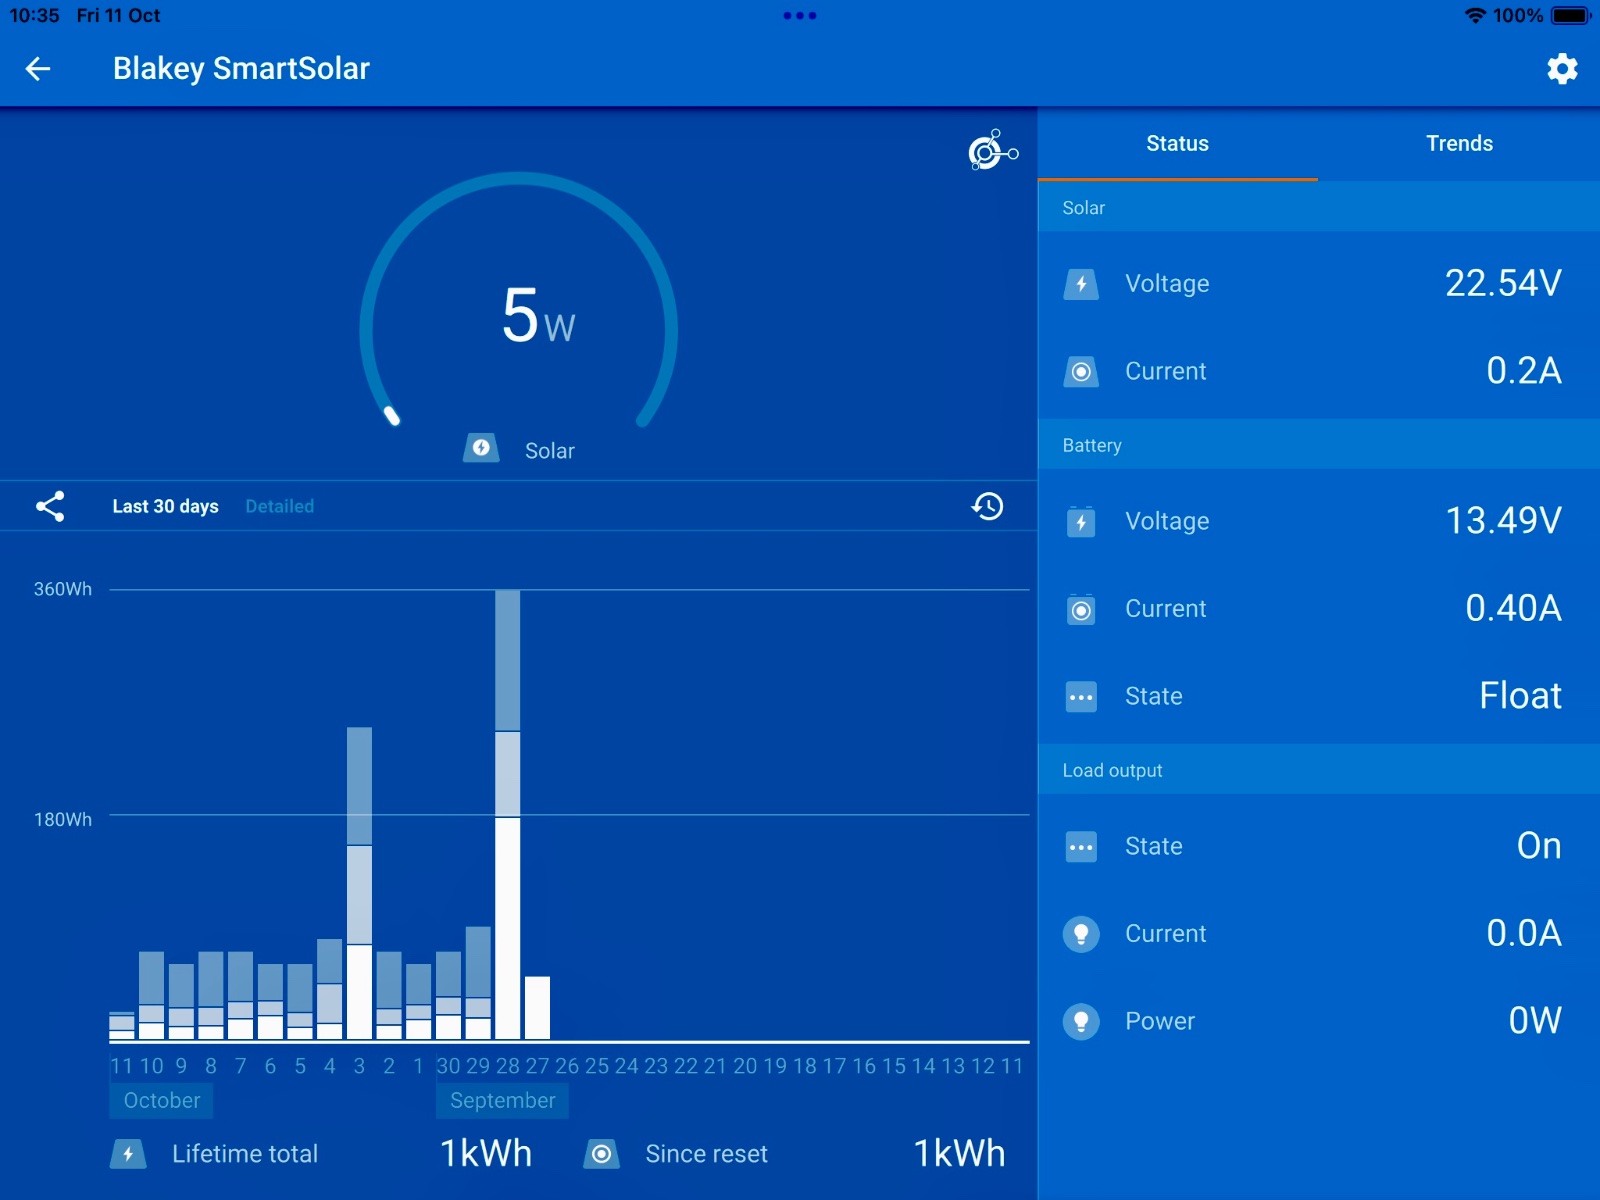Select the 3 October bar

pos(359,883)
